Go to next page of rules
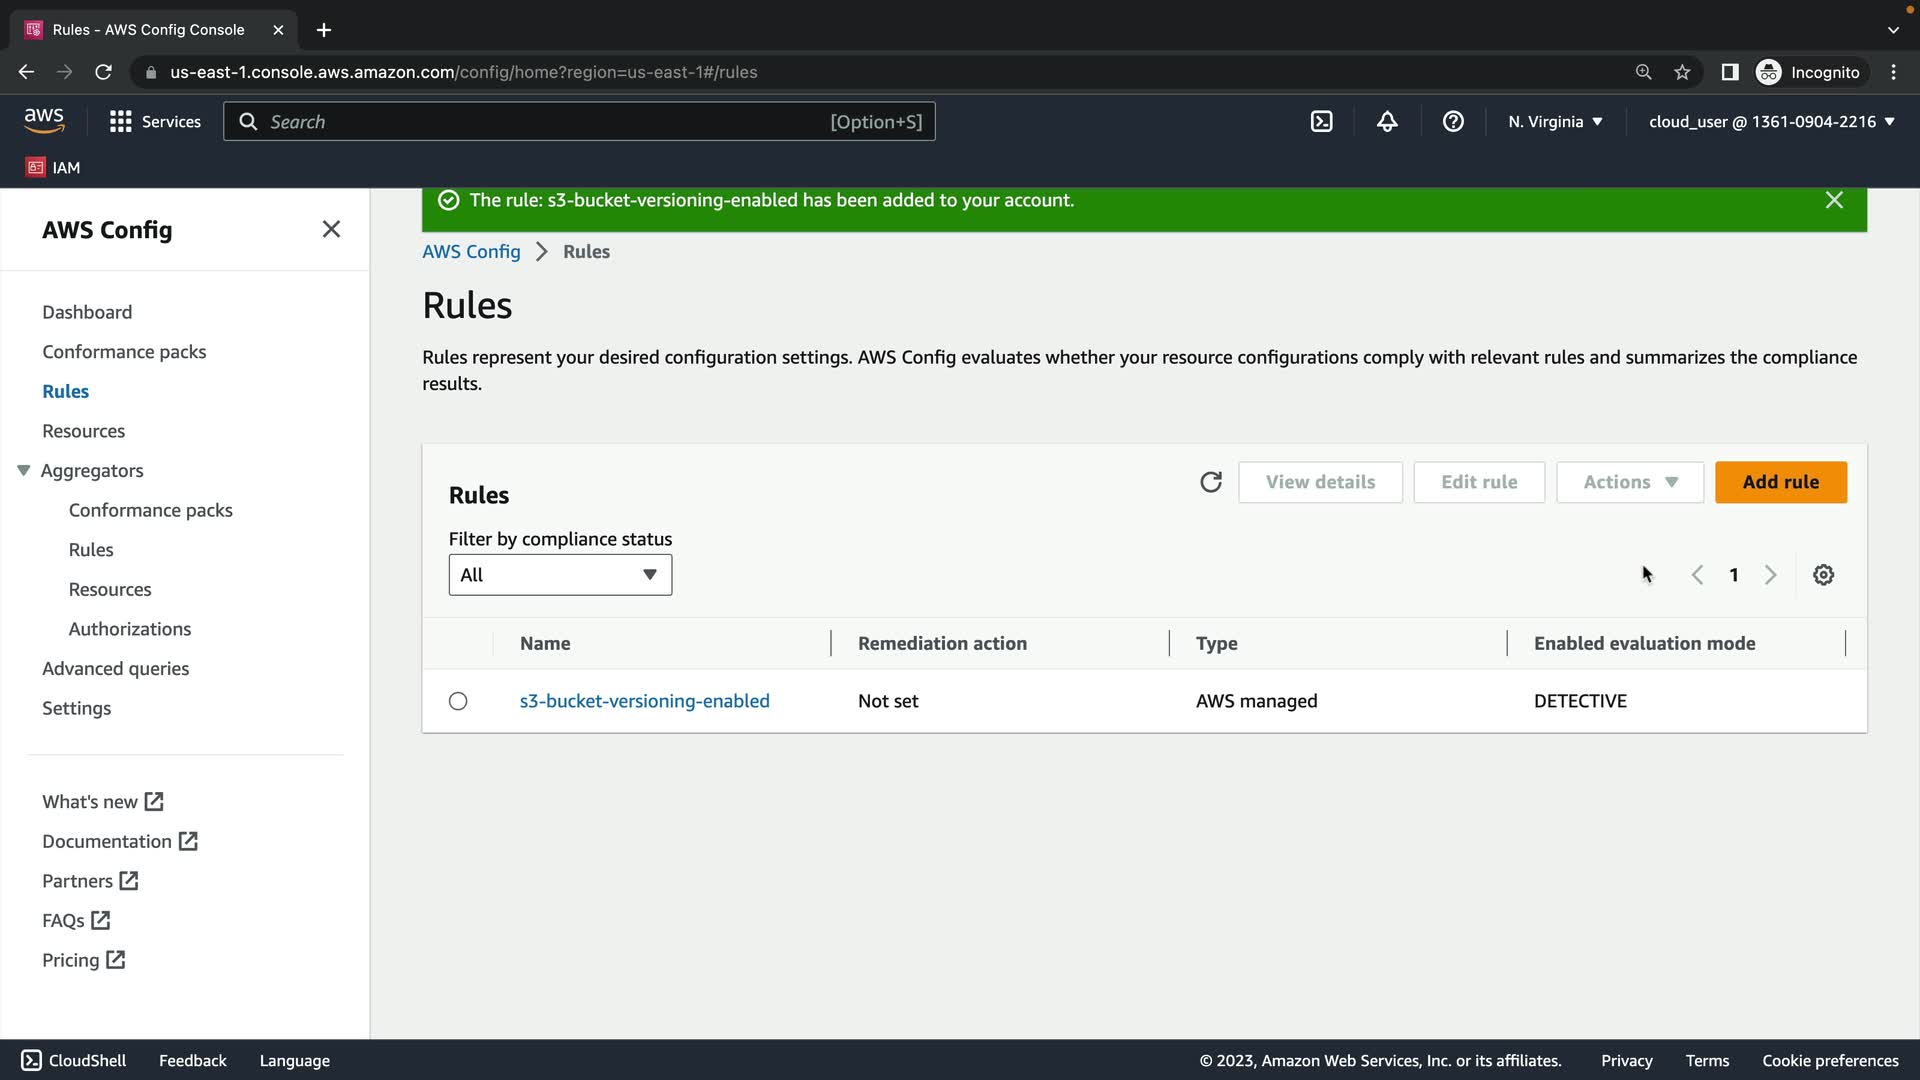The height and width of the screenshot is (1080, 1920). pos(1770,575)
